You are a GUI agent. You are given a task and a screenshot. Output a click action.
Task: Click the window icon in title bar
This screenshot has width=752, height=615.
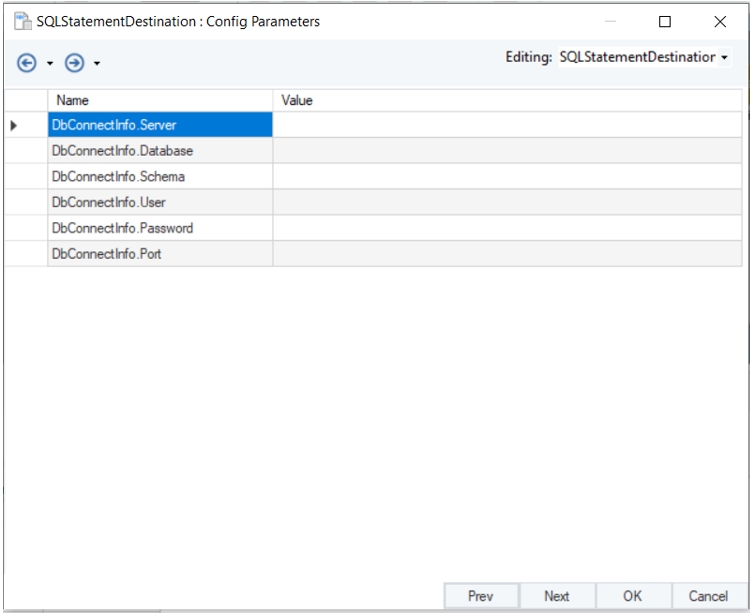coord(21,22)
